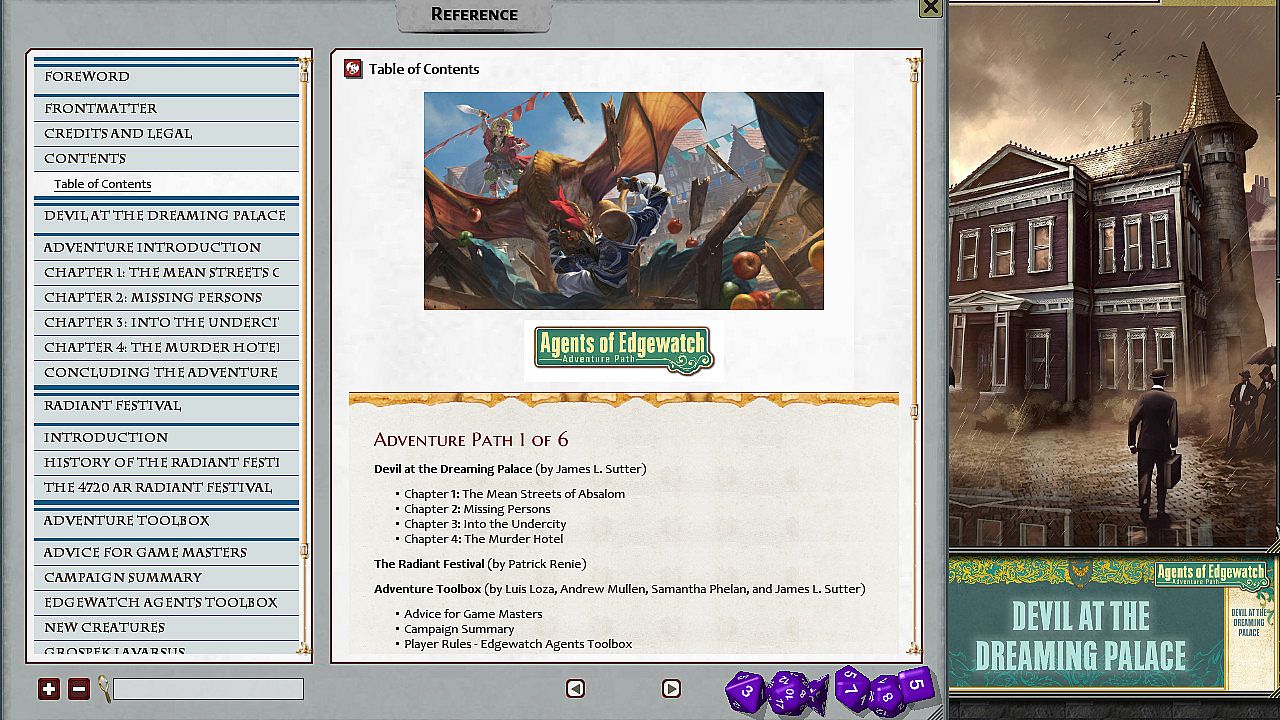Click the magnifying glass search icon
This screenshot has height=720, width=1280.
pyautogui.click(x=103, y=689)
